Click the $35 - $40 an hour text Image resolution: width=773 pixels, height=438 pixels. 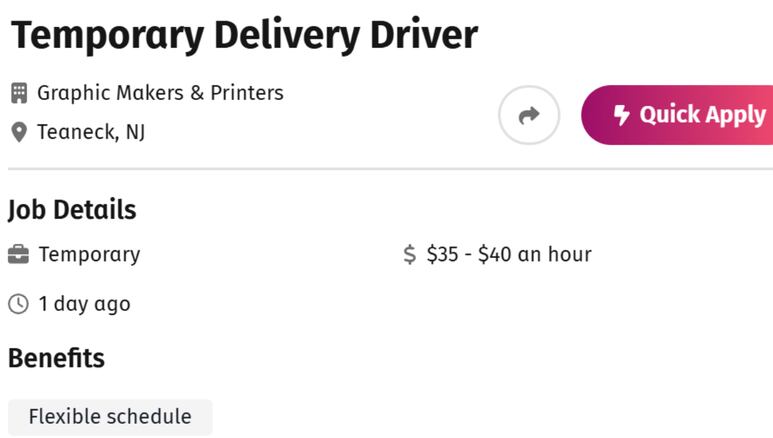(x=509, y=255)
